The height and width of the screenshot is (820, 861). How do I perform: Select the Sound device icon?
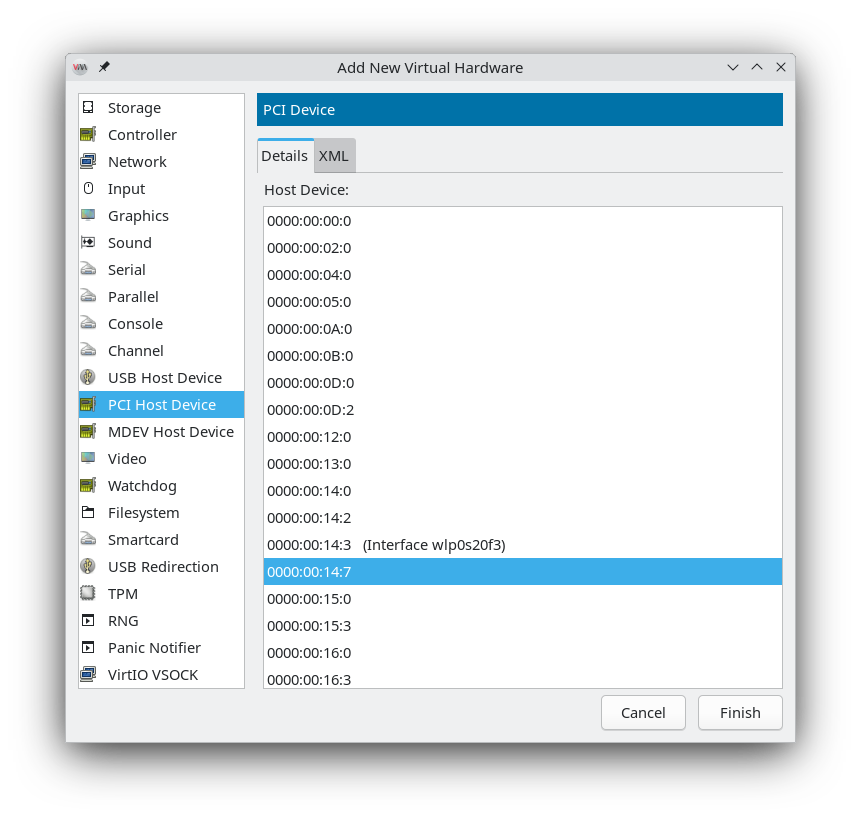pyautogui.click(x=88, y=243)
